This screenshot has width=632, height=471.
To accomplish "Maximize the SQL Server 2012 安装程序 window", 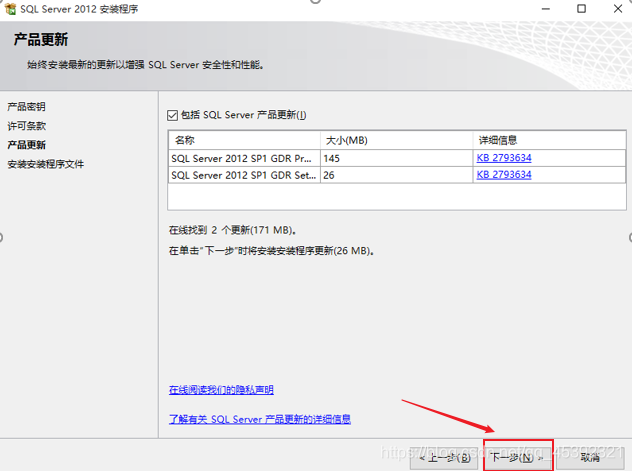I will (x=581, y=8).
